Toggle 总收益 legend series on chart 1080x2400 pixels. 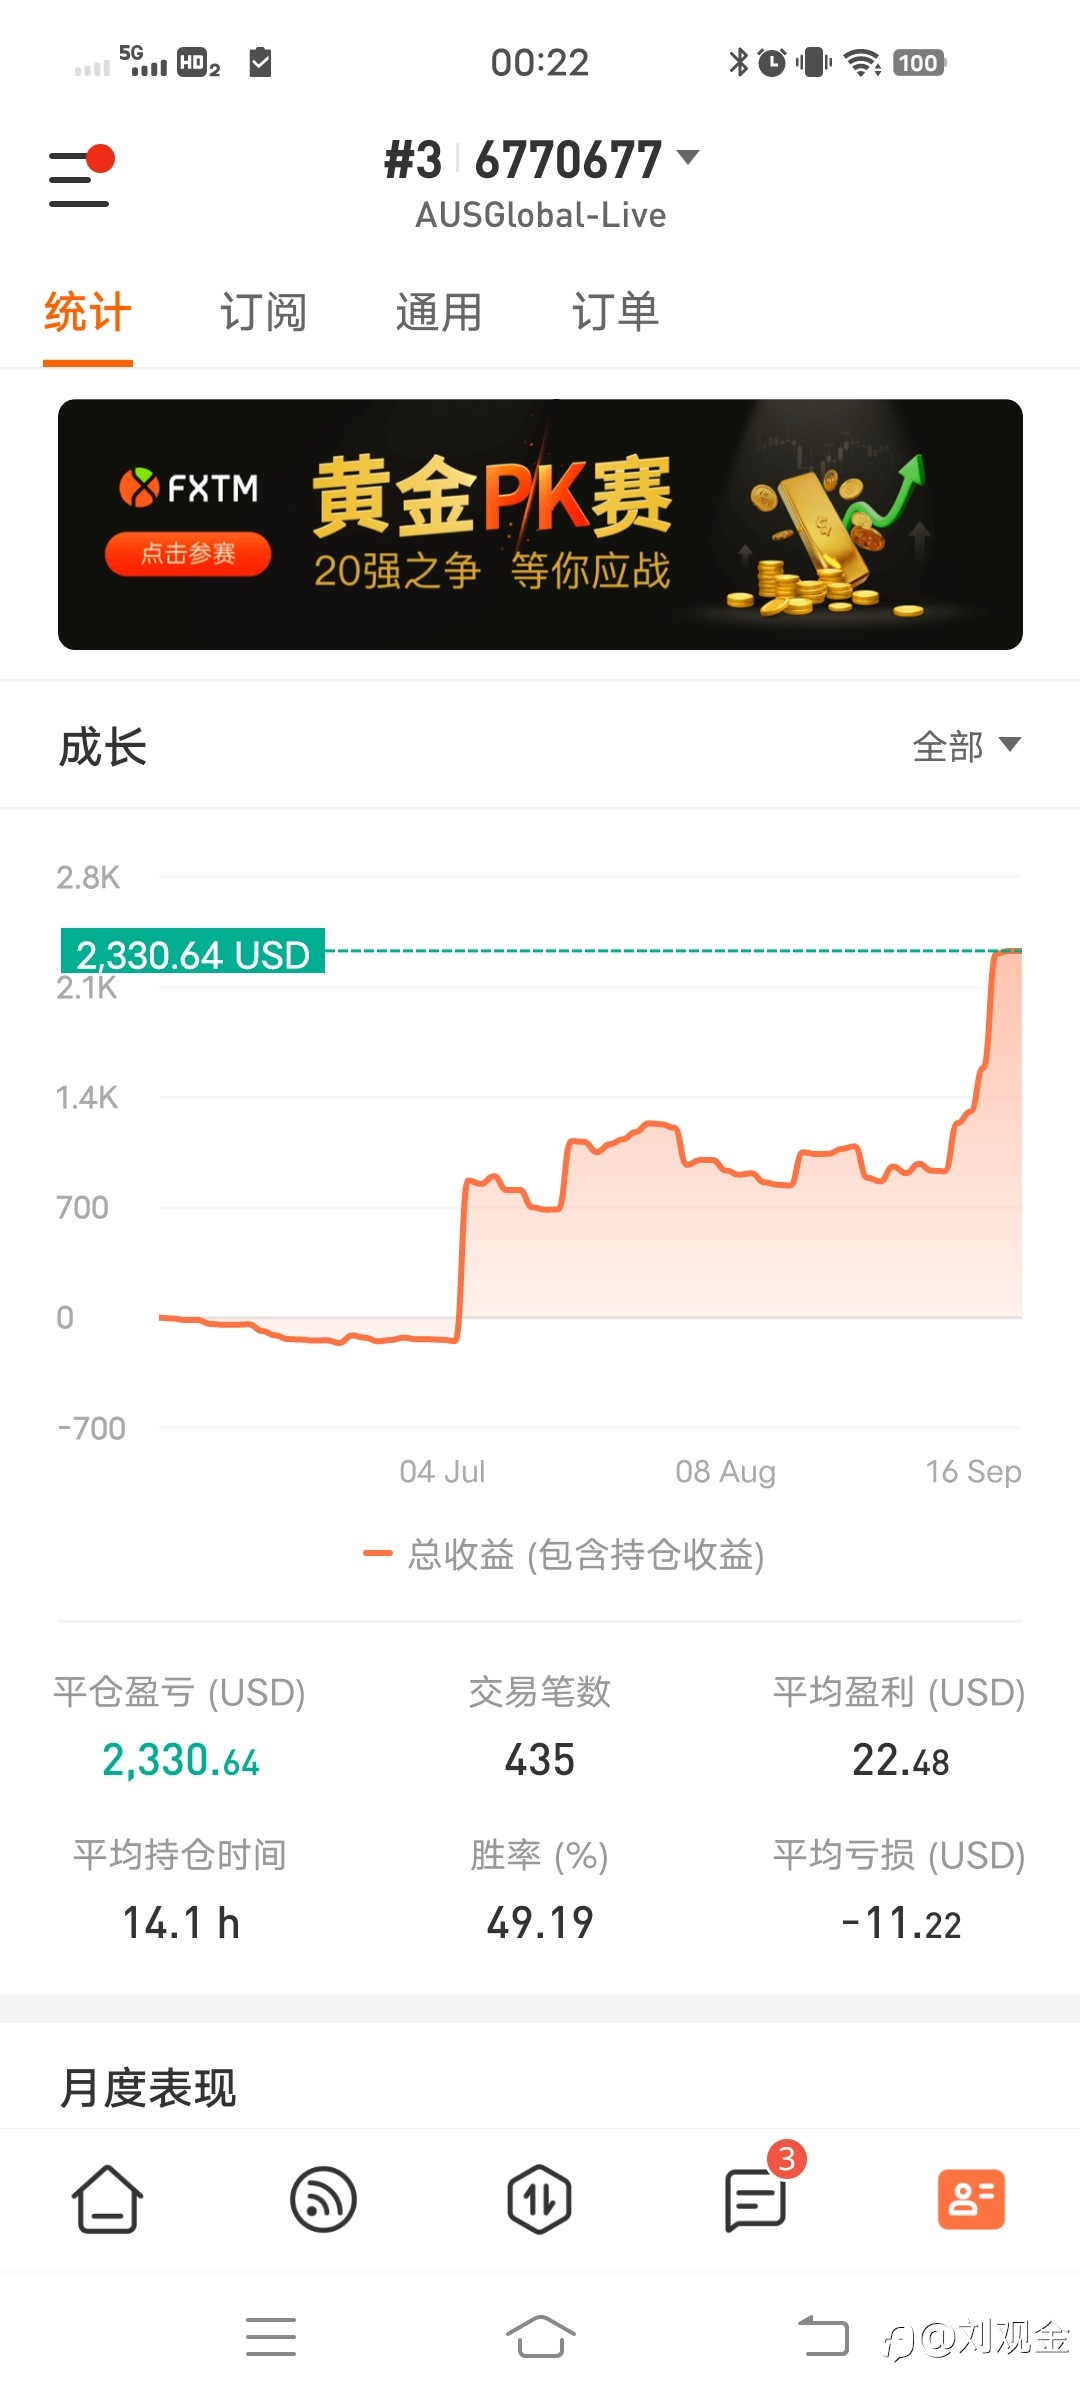point(563,1554)
